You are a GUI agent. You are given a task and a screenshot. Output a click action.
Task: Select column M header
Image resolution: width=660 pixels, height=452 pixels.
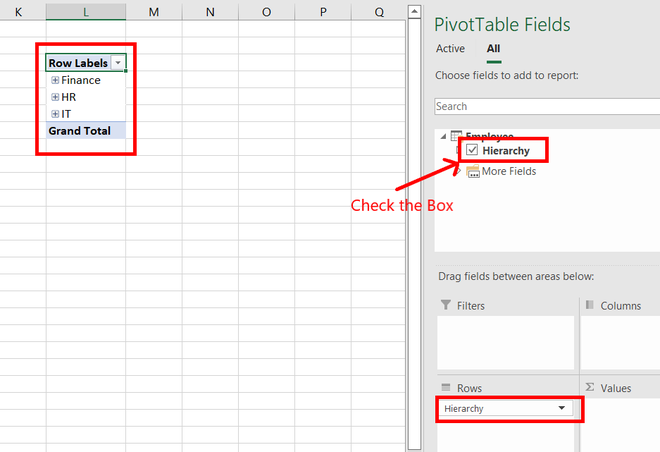click(154, 12)
